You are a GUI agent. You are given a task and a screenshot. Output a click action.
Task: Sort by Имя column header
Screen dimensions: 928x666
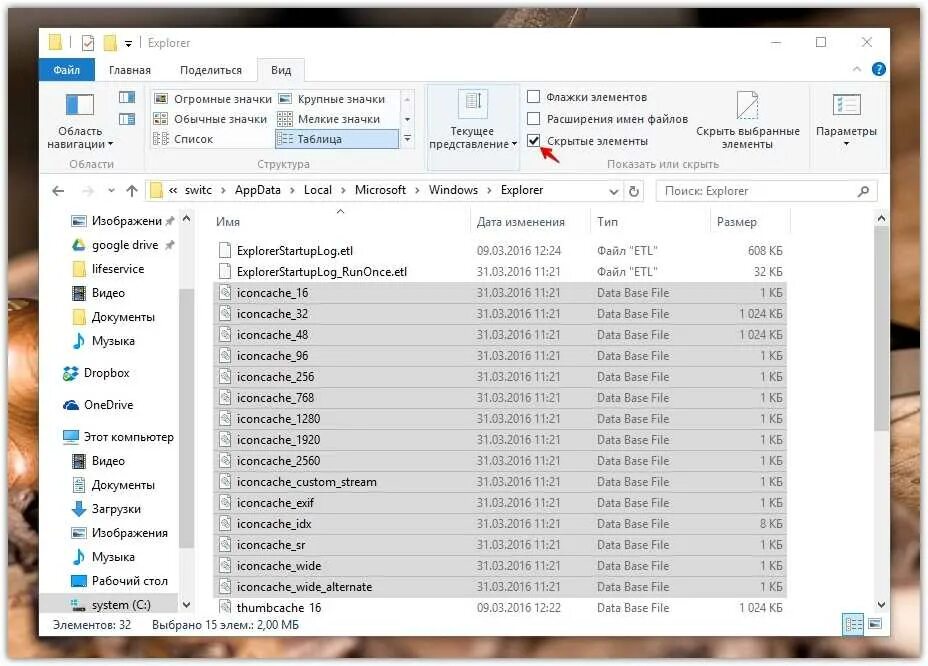pyautogui.click(x=341, y=221)
